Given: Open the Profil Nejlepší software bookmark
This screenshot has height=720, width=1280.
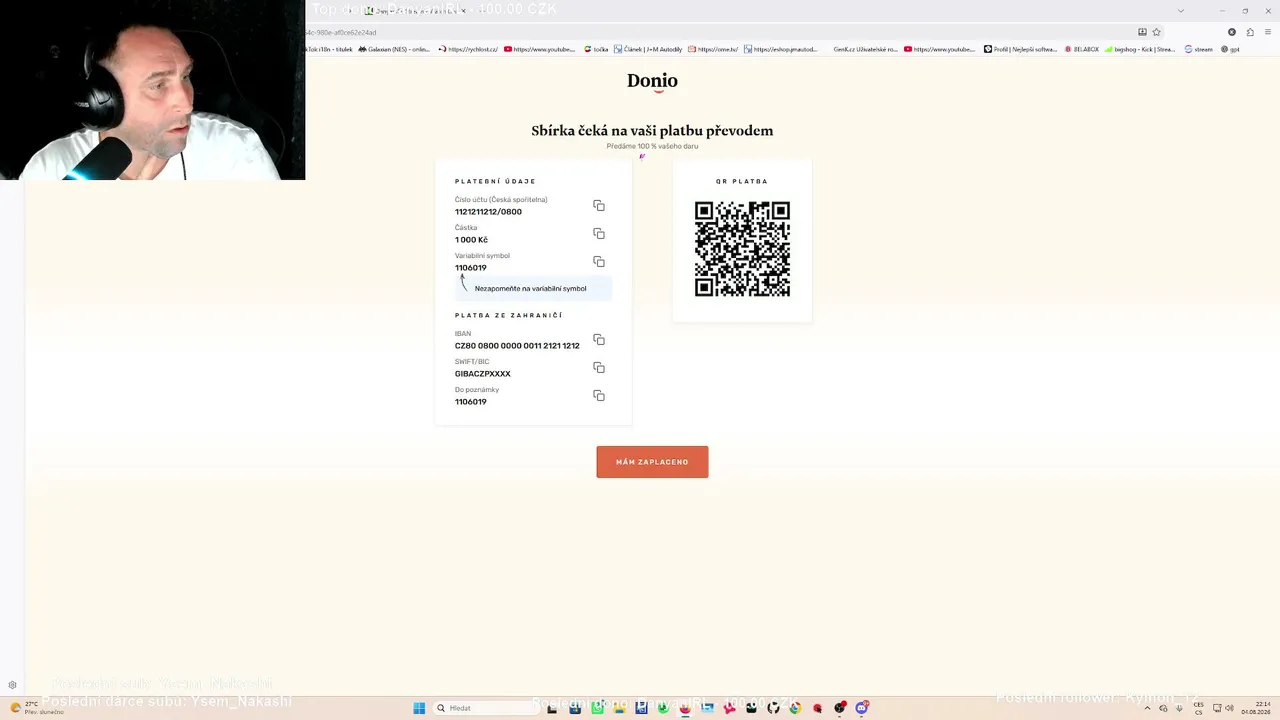Looking at the screenshot, I should tap(1020, 49).
